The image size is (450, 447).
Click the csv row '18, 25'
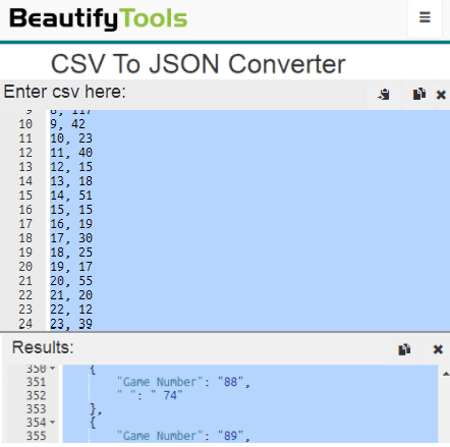(250, 252)
